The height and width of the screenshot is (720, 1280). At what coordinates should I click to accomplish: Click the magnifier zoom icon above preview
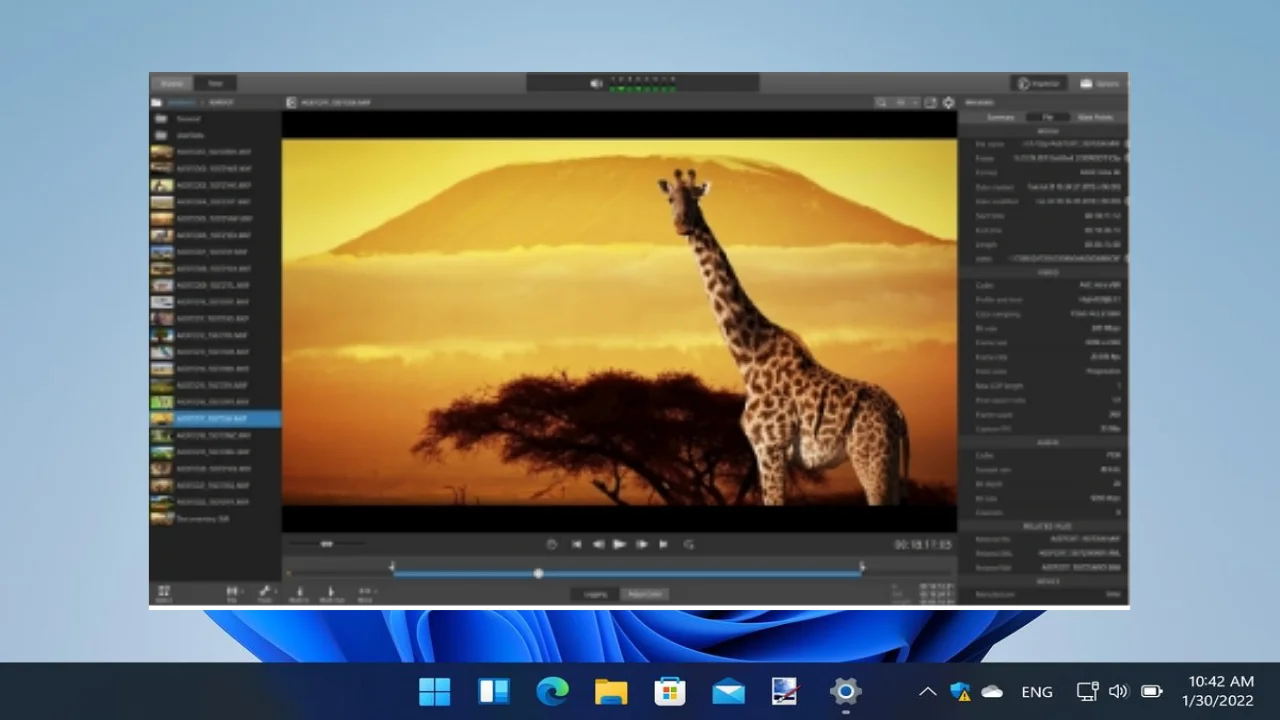click(x=881, y=102)
